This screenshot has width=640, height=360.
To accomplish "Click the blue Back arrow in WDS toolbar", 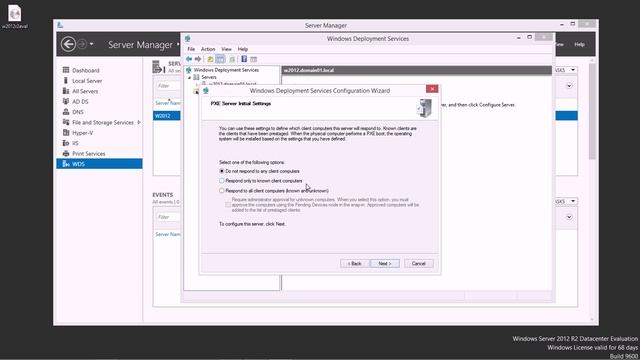I will [189, 59].
